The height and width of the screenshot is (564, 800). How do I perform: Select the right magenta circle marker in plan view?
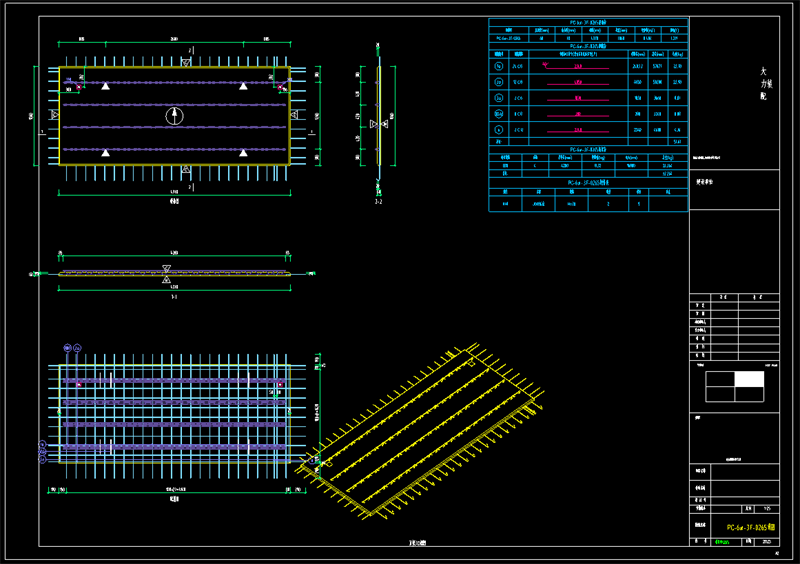pyautogui.click(x=280, y=87)
